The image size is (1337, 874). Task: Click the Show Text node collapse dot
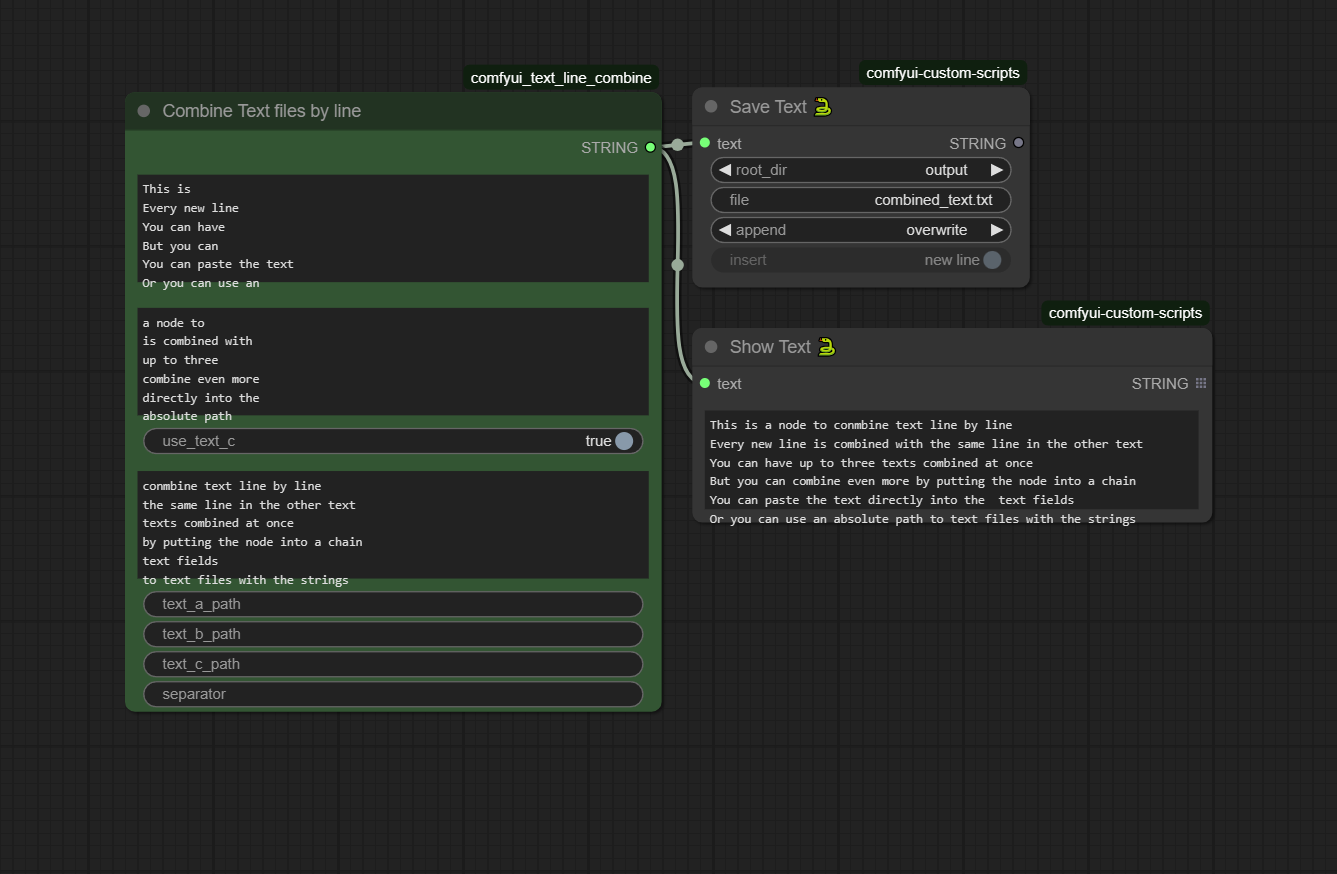coord(711,347)
